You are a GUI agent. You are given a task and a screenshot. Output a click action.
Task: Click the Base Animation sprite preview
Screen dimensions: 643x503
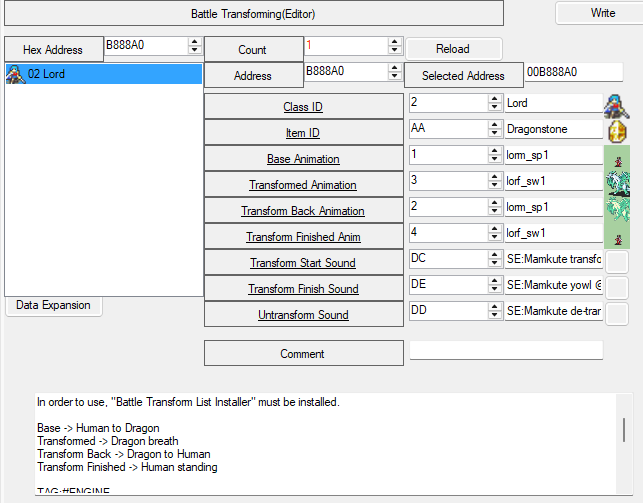616,157
